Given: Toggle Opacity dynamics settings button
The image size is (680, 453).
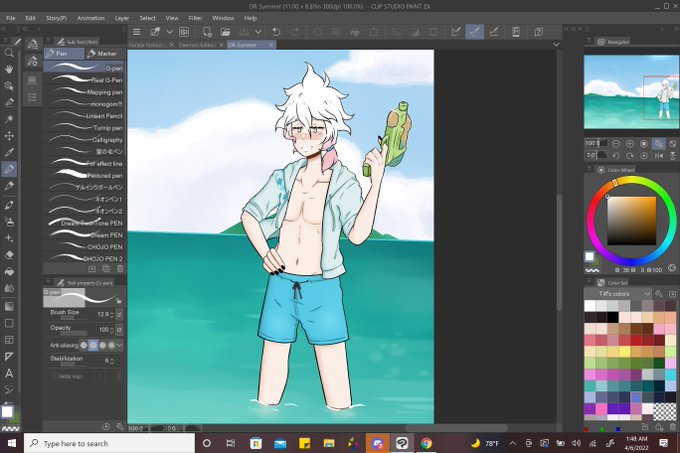Looking at the screenshot, I should pyautogui.click(x=119, y=330).
